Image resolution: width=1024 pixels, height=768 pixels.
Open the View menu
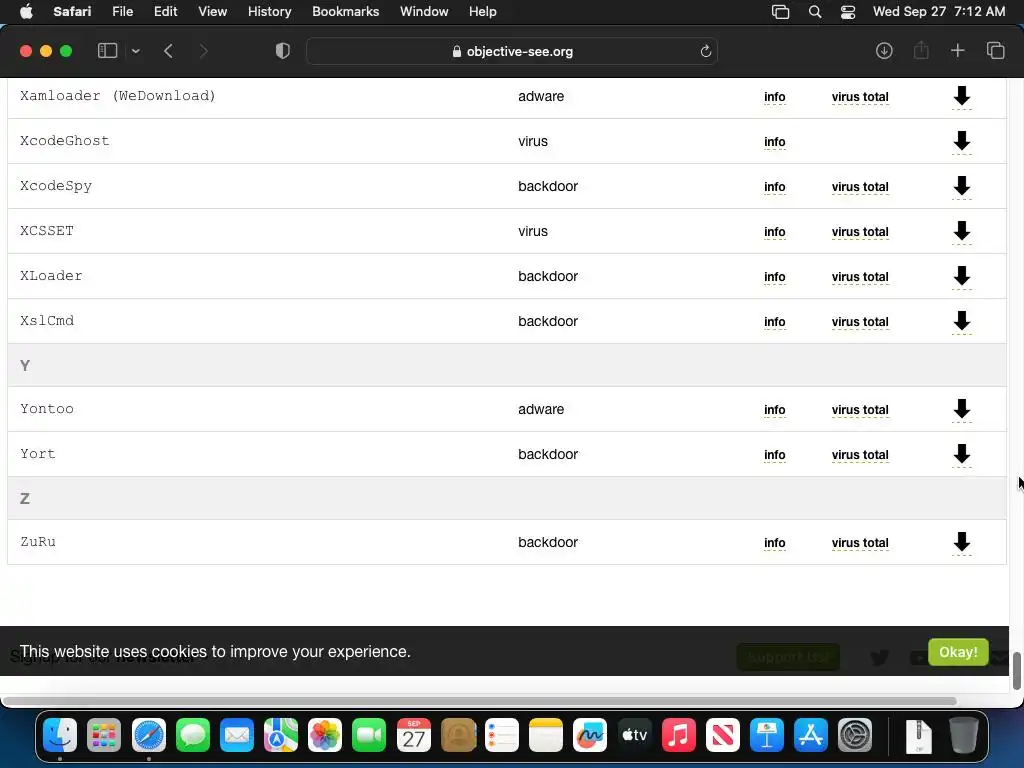tap(212, 12)
